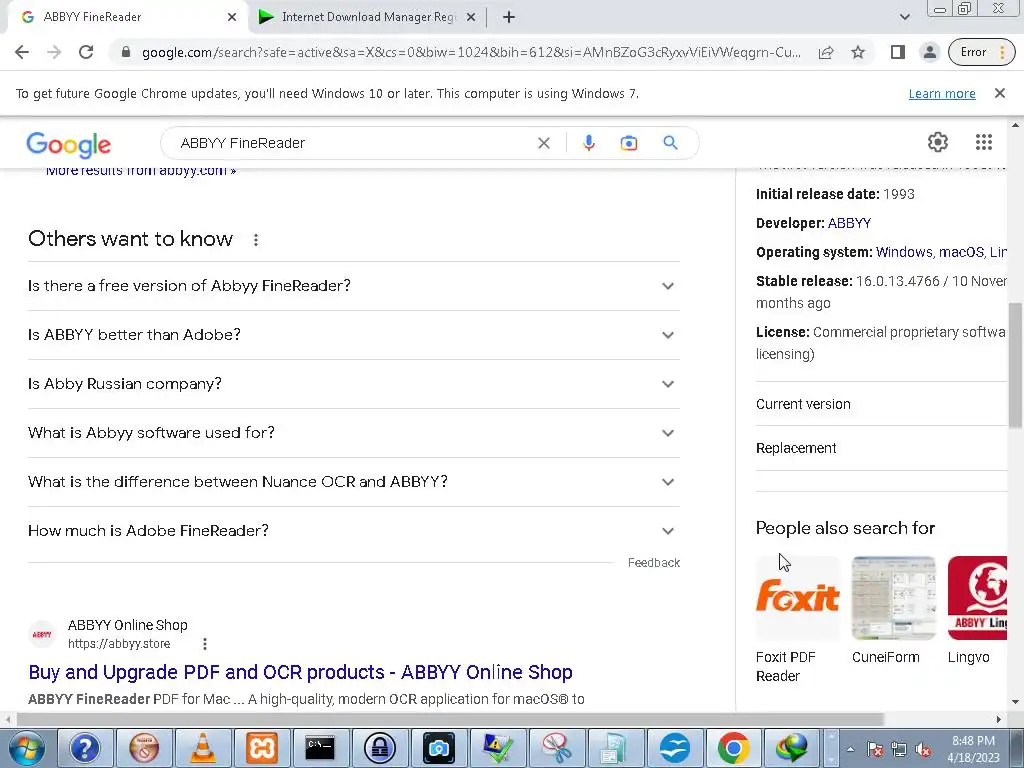Open the Windows operating system link
Viewport: 1024px width, 768px height.
pos(904,252)
